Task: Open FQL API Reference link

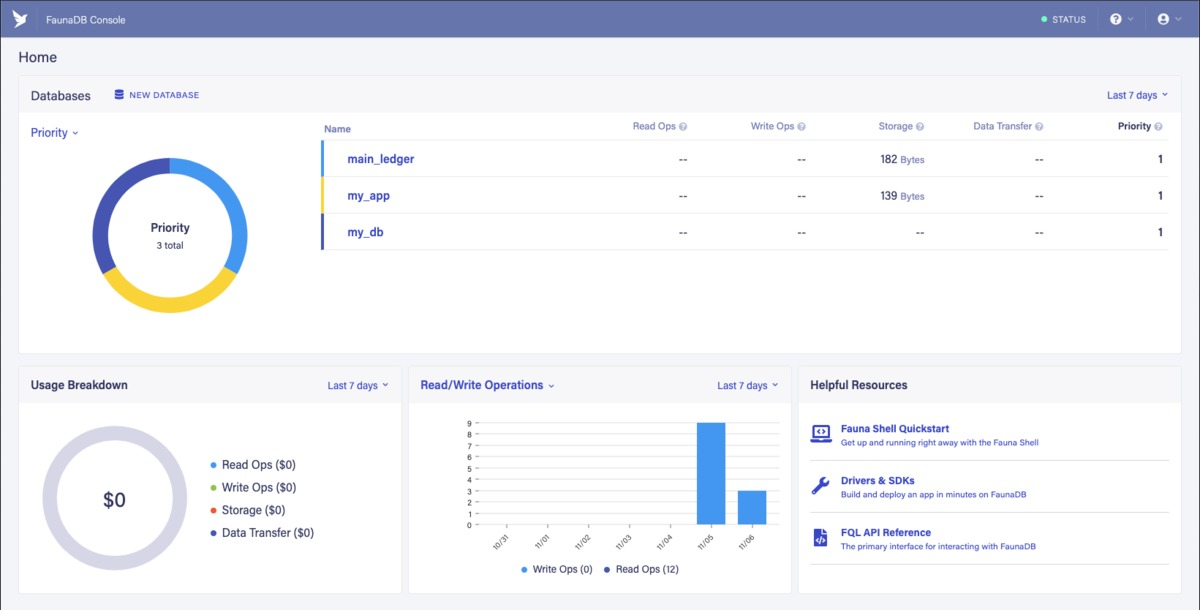Action: click(886, 533)
